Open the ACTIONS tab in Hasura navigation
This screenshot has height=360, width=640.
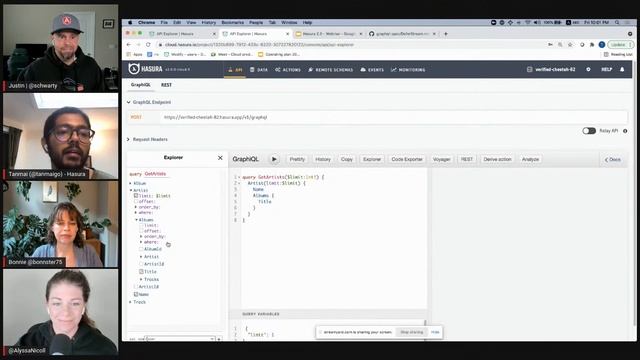288,70
